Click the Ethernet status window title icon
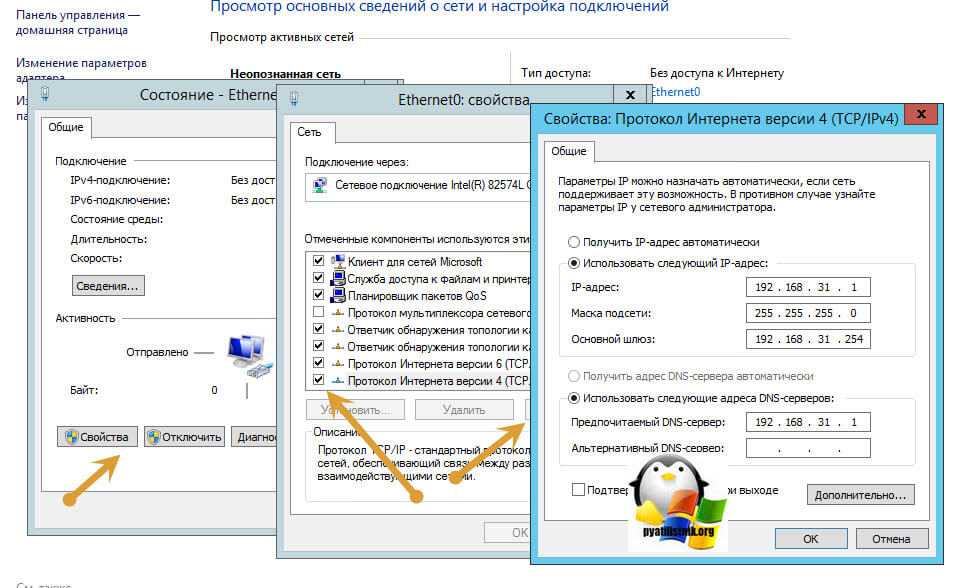Screen dimensions: 975x588 point(44,96)
